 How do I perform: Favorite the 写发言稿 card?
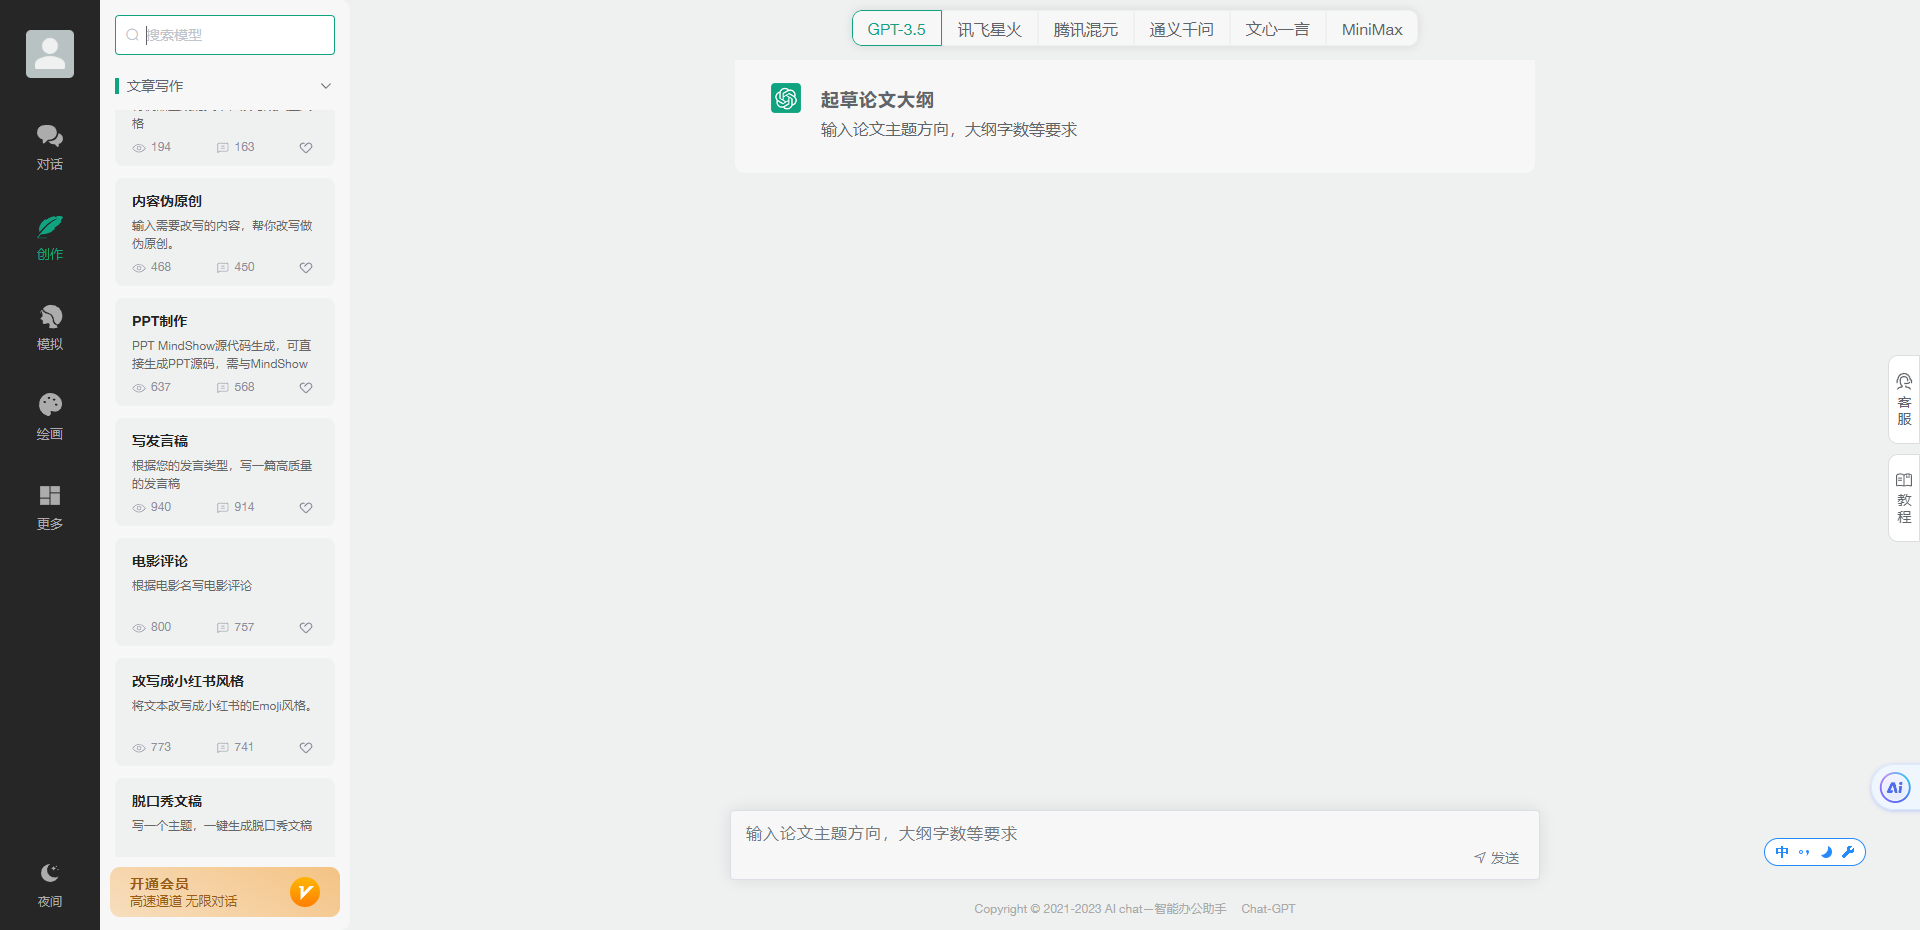pyautogui.click(x=306, y=508)
